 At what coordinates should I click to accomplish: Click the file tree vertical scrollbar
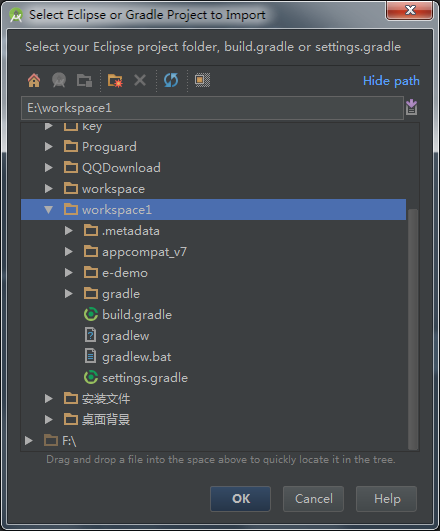pyautogui.click(x=413, y=329)
